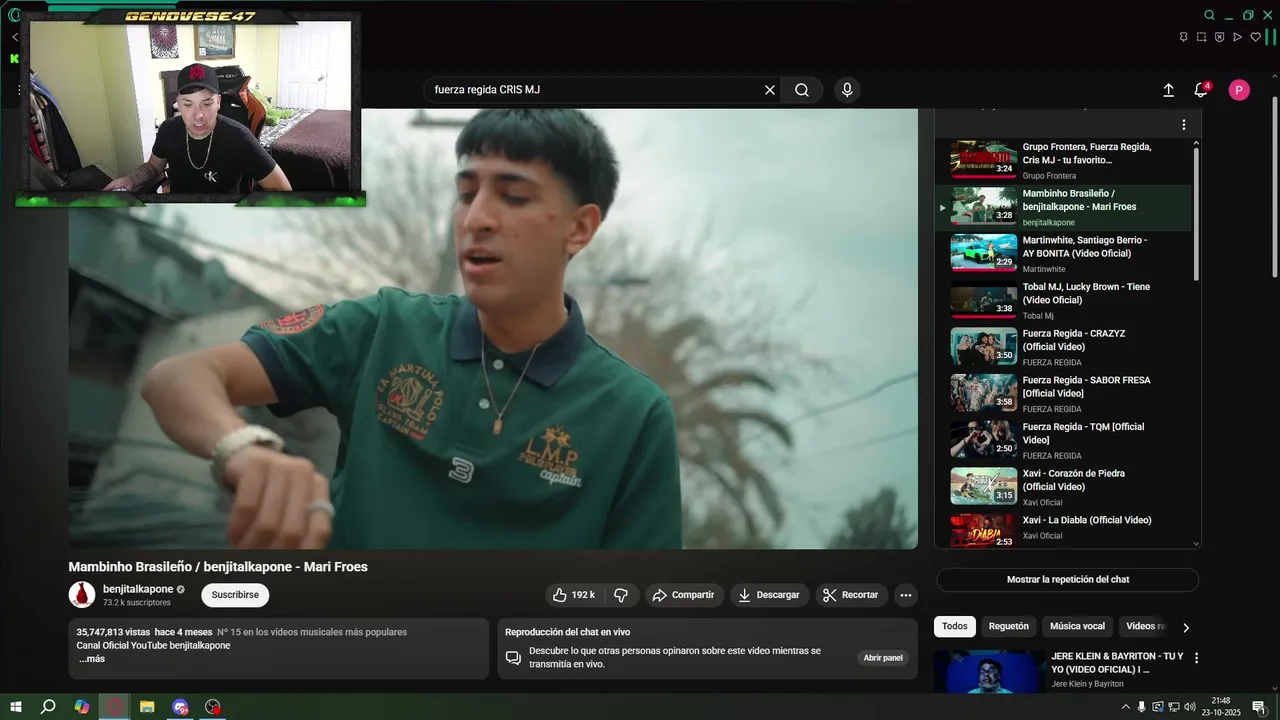Screen dimensions: 1280x720
Task: Select the Reguetón filter chip
Action: (x=1008, y=626)
